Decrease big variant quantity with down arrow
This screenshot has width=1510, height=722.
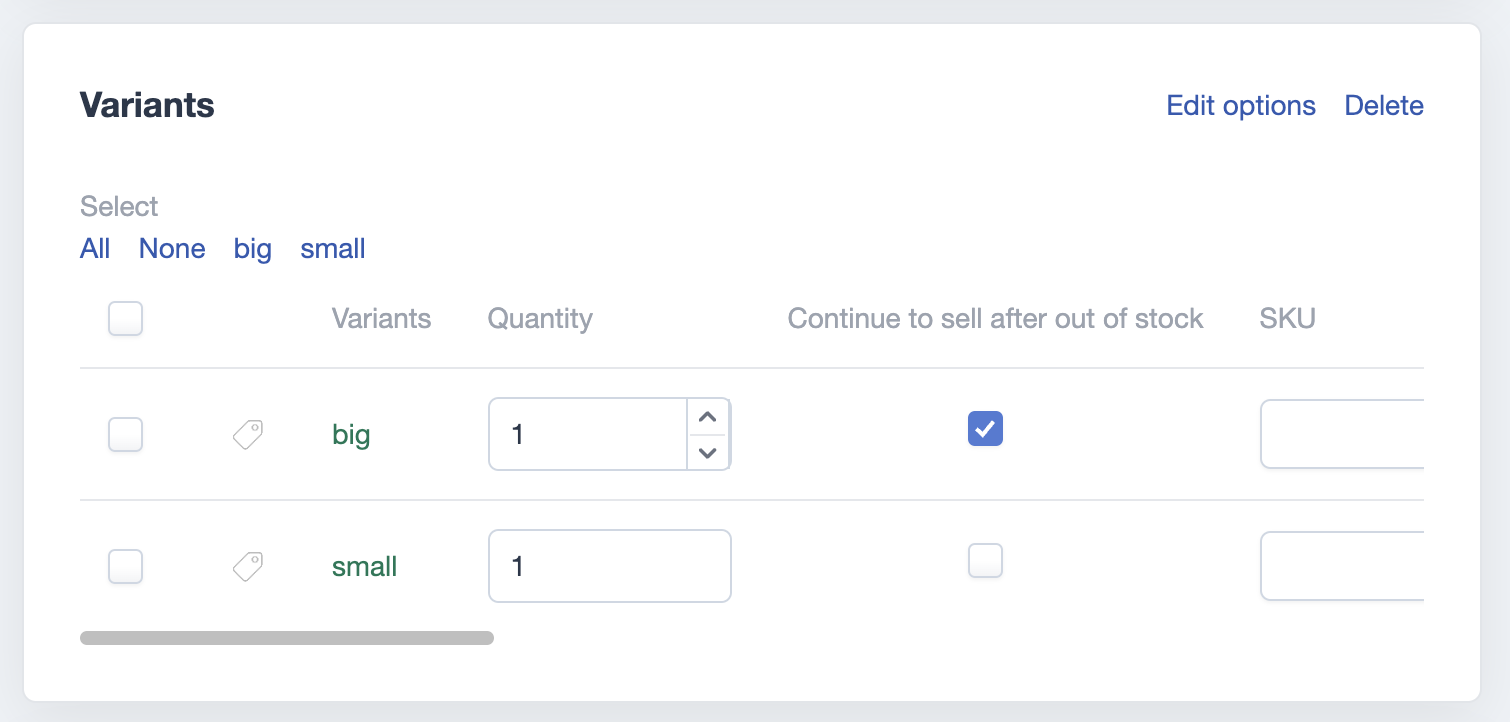click(708, 452)
